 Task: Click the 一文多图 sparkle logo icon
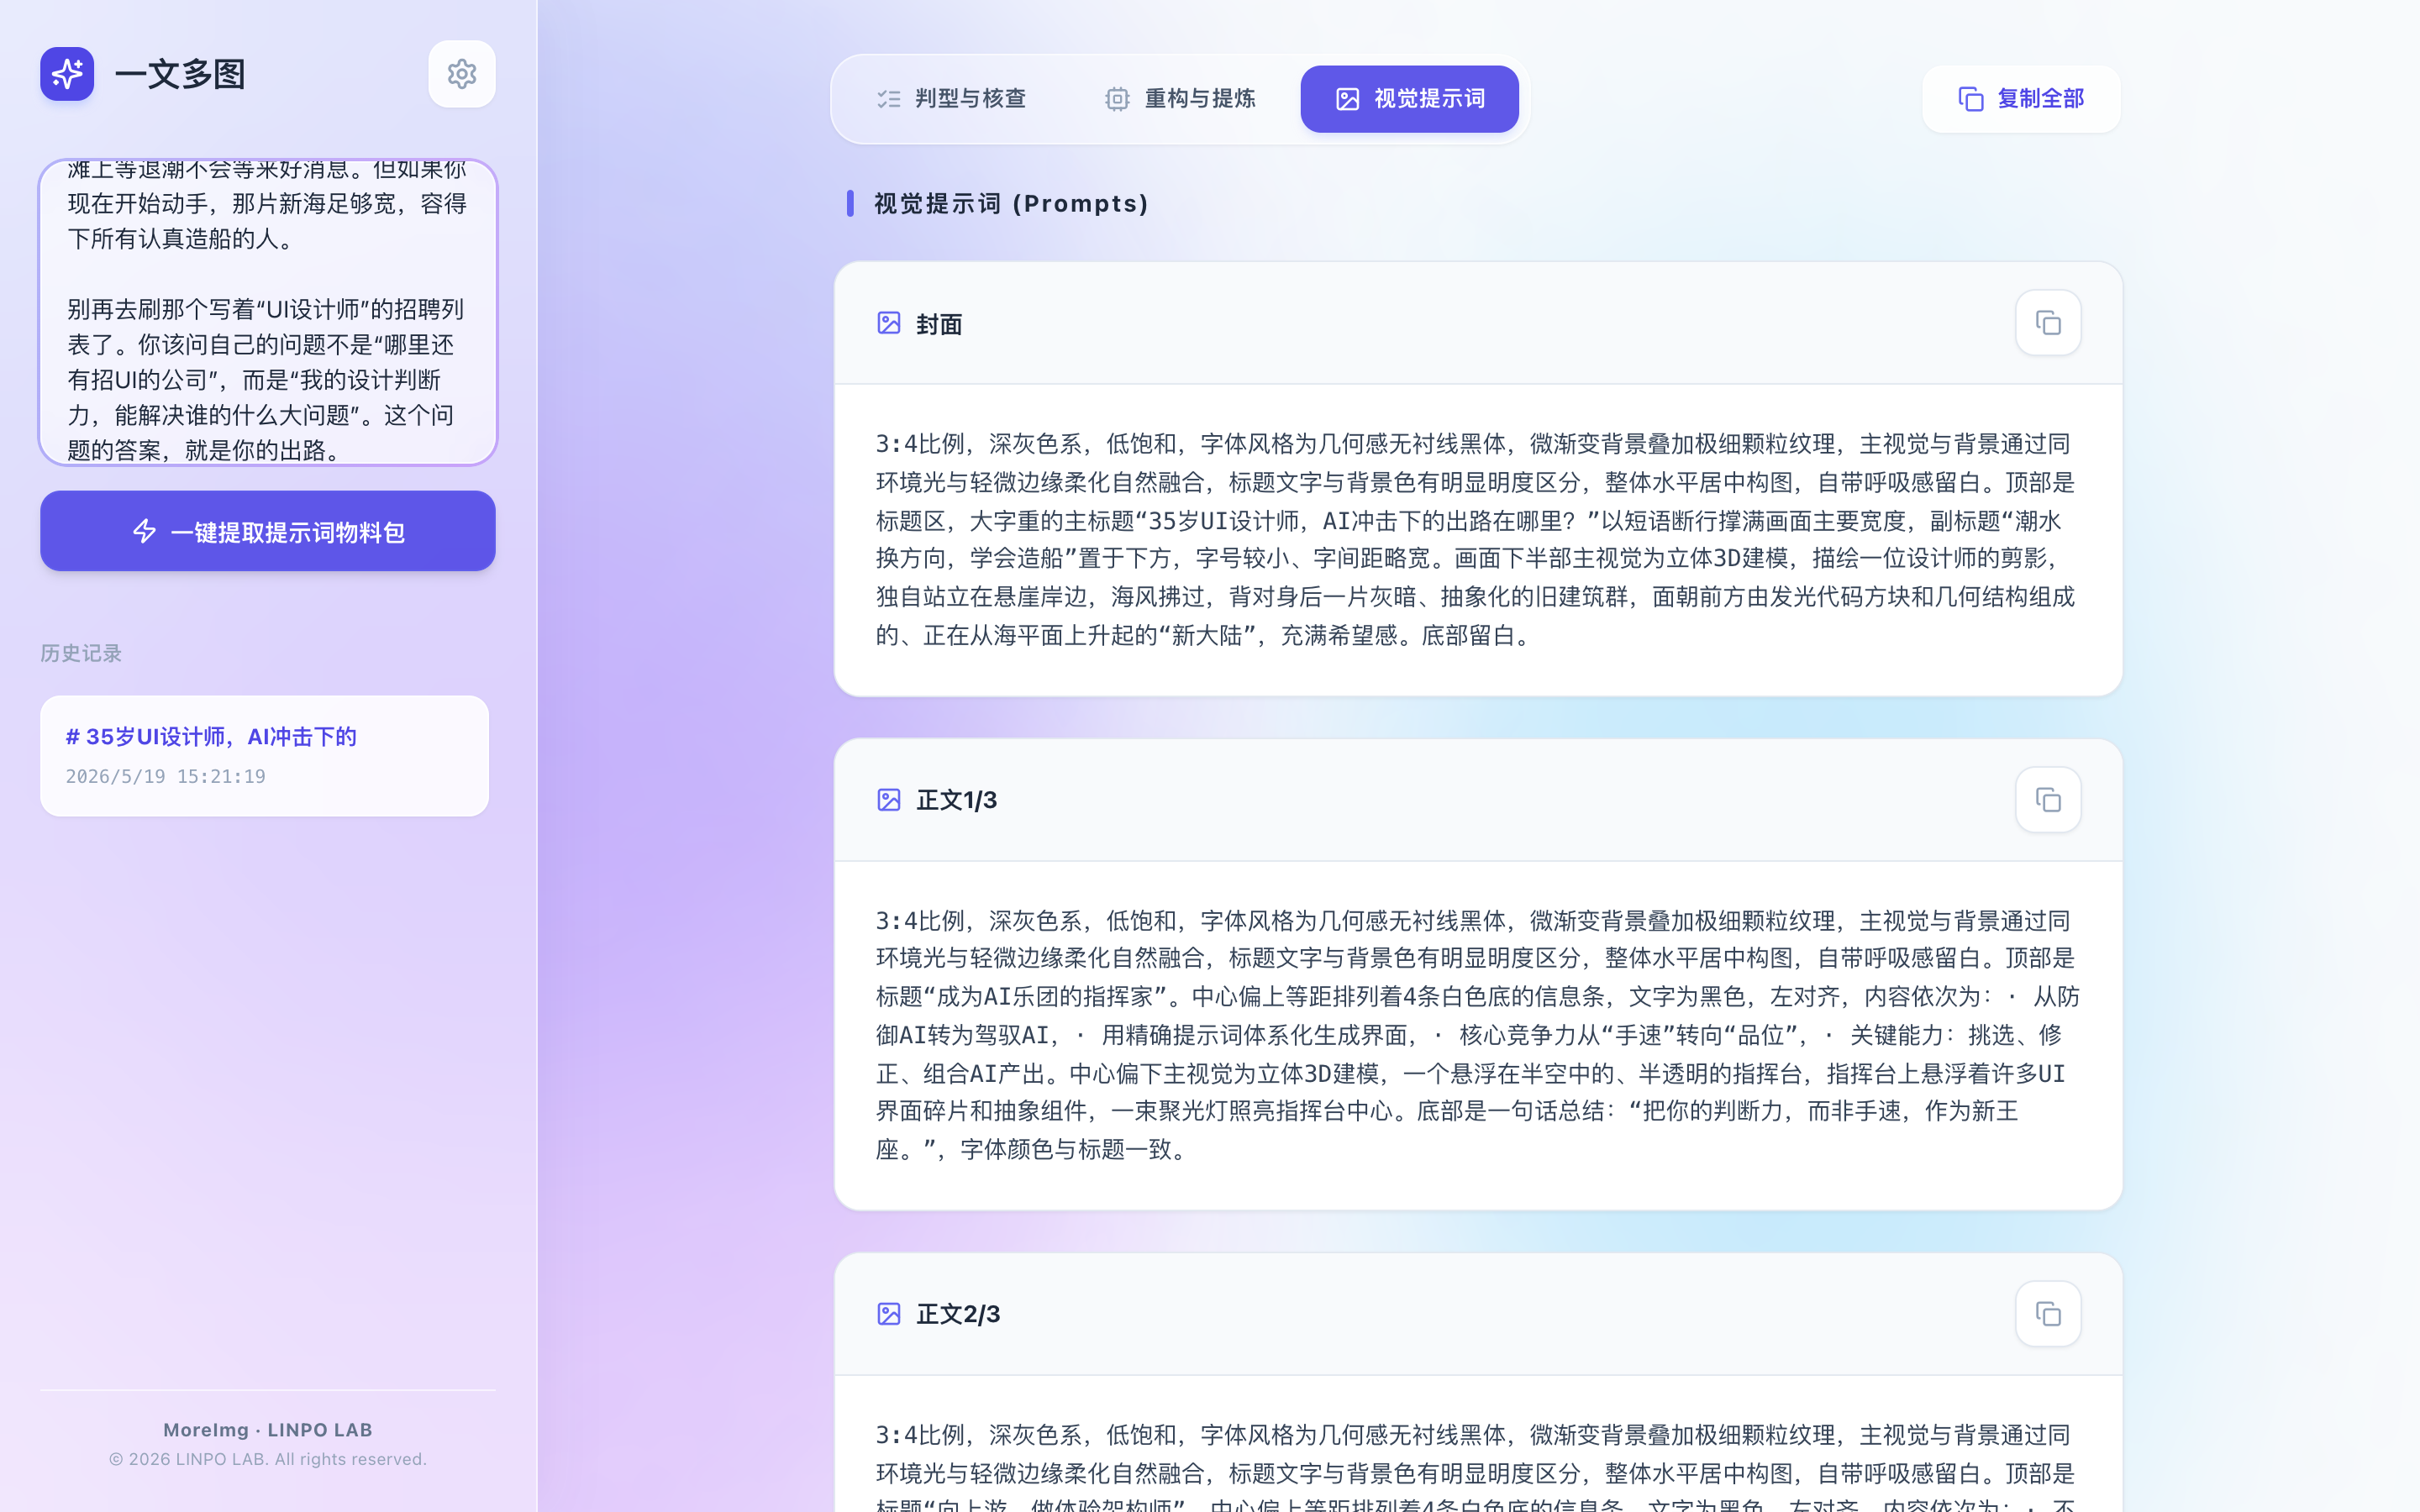click(67, 74)
